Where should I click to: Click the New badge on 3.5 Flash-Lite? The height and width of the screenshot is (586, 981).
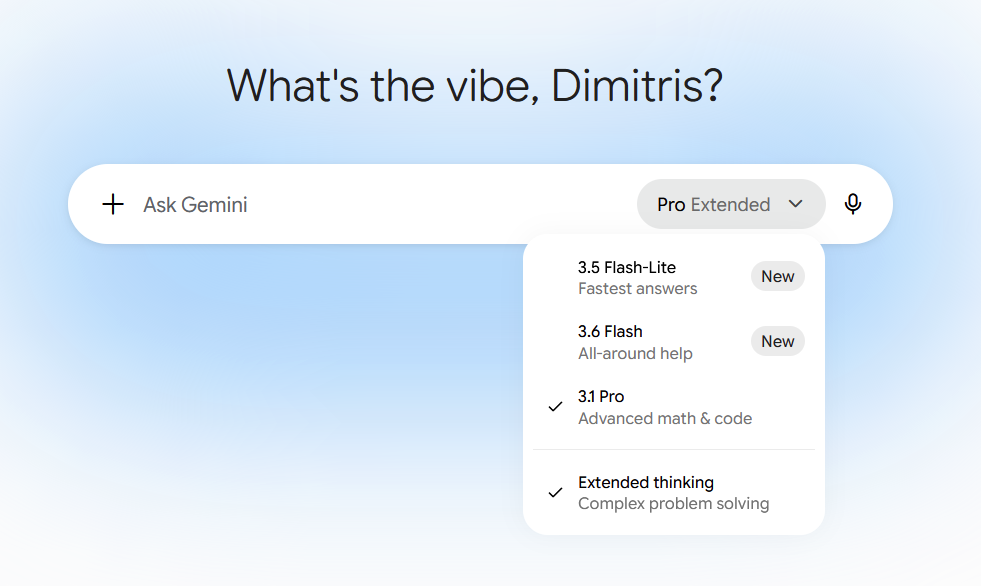tap(778, 276)
